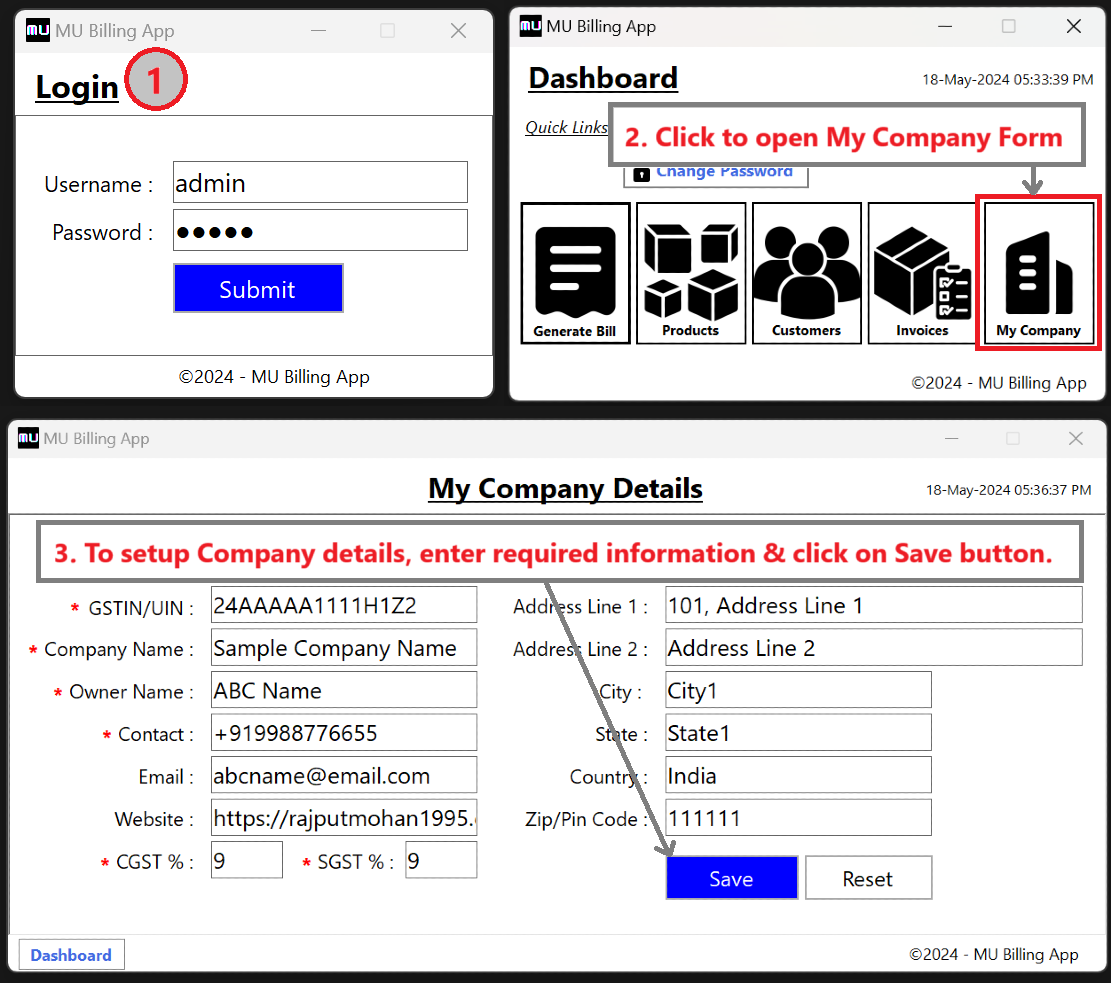The width and height of the screenshot is (1111, 983).
Task: Click the GSTIN/UIN text box
Action: pos(343,605)
